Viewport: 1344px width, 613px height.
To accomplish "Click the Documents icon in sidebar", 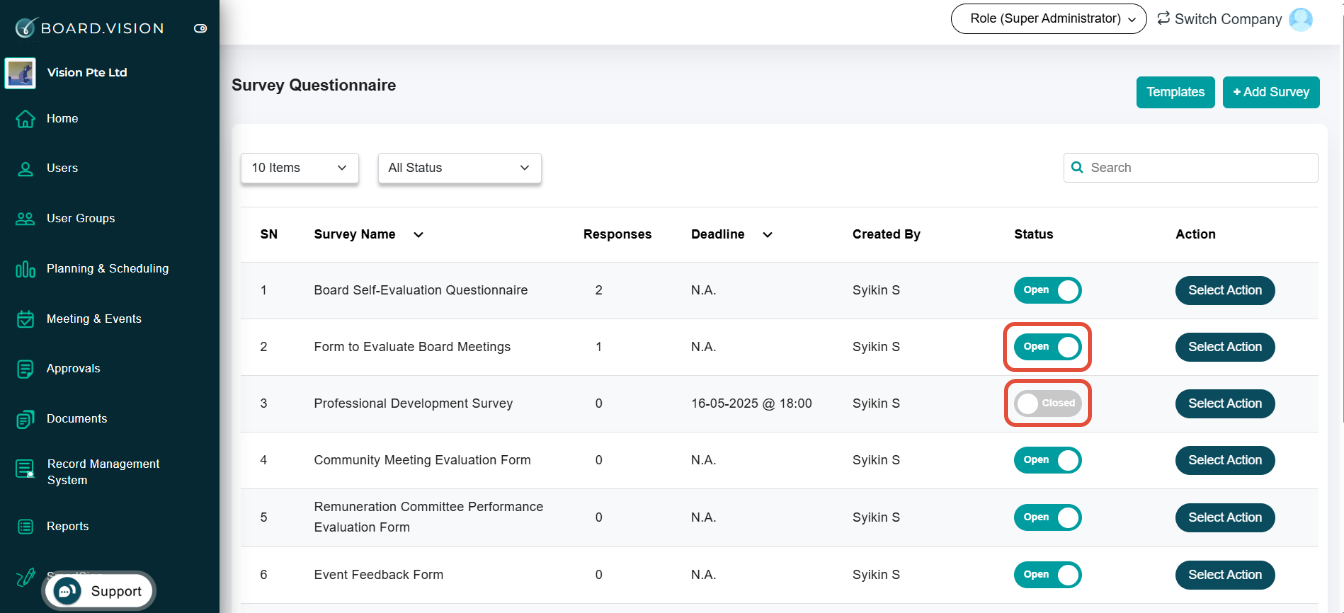I will click(x=26, y=419).
